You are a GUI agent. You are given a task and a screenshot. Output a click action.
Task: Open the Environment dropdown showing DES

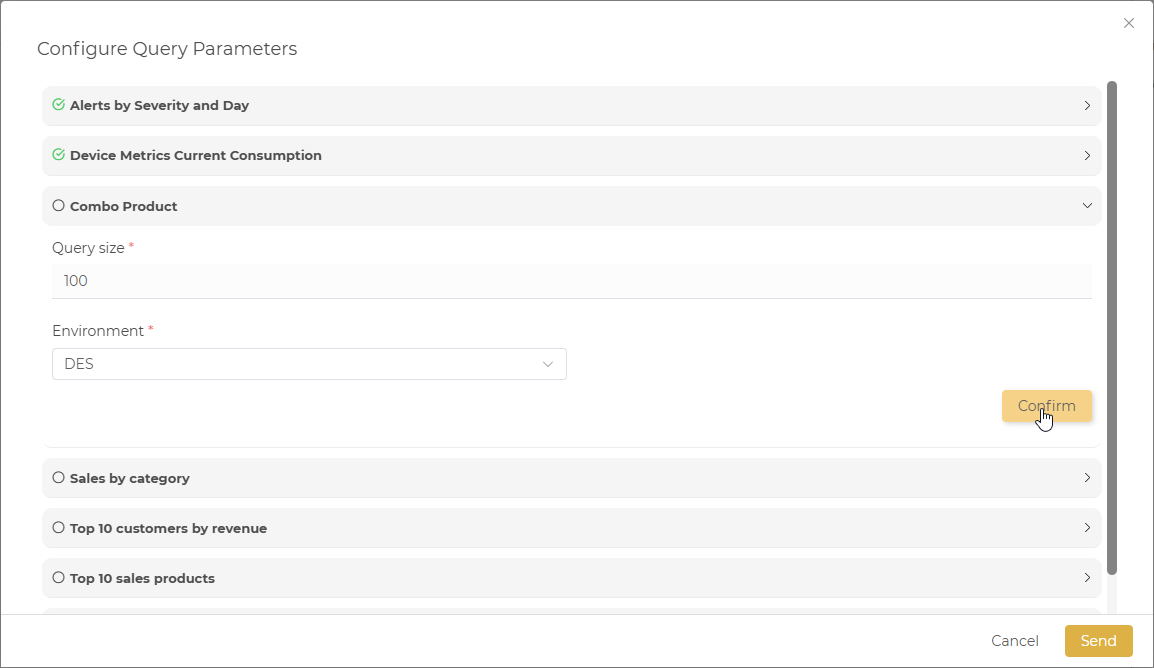tap(309, 364)
